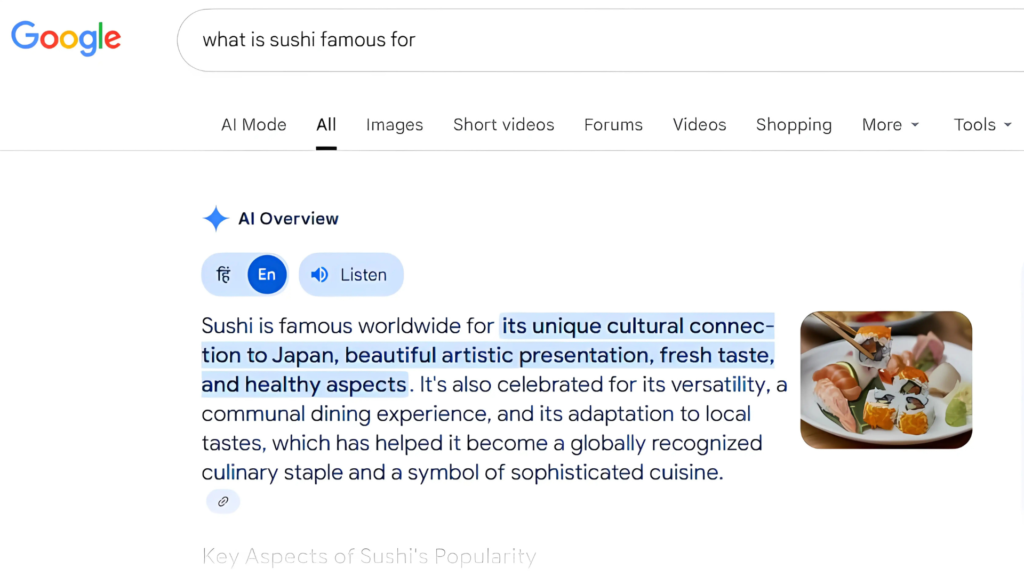1024x576 pixels.
Task: Open the Shopping tab
Action: 793,125
